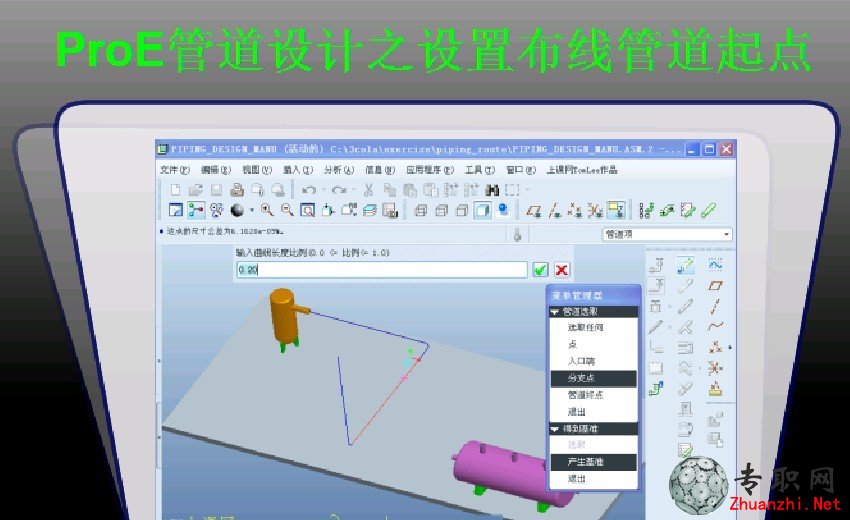The height and width of the screenshot is (520, 850).
Task: Open the 插入(I) menu
Action: tap(298, 170)
